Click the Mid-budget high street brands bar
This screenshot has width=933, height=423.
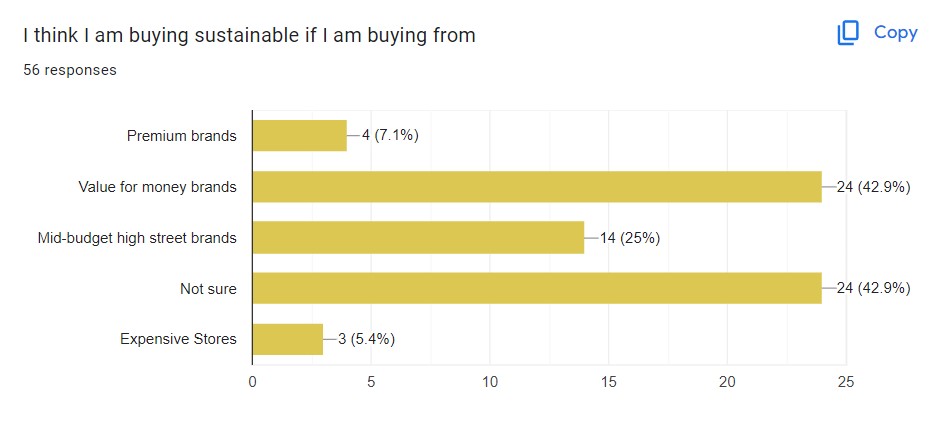pyautogui.click(x=417, y=238)
